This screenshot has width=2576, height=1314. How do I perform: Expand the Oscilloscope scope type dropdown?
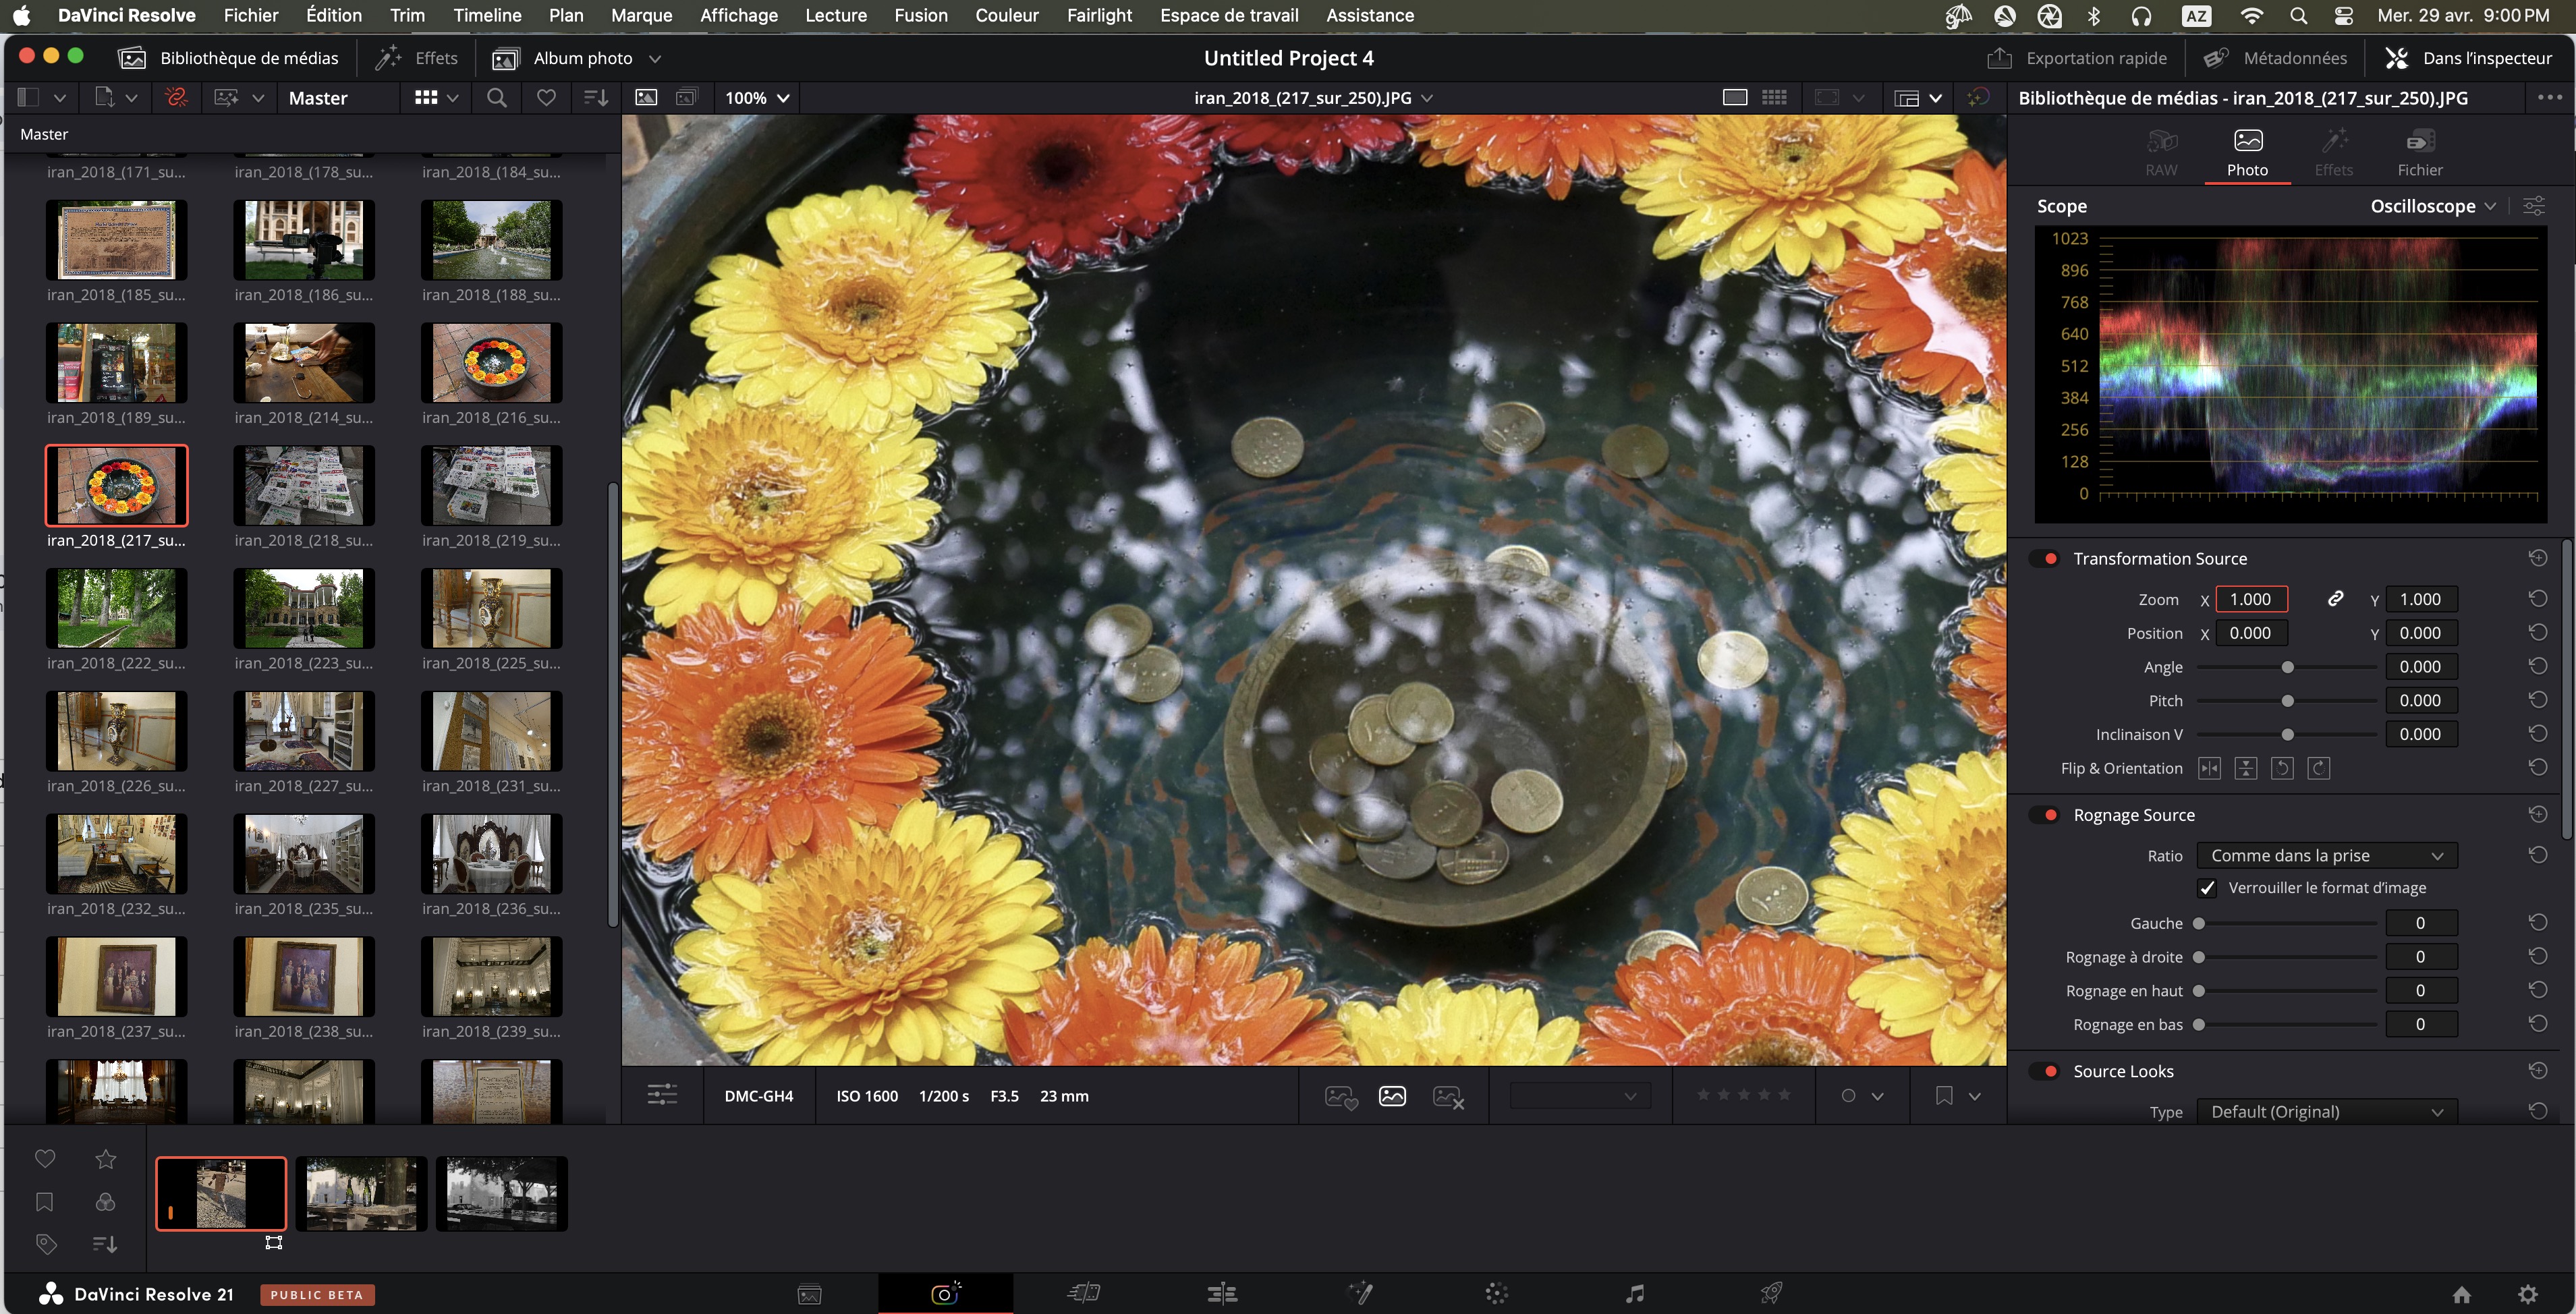(x=2433, y=206)
